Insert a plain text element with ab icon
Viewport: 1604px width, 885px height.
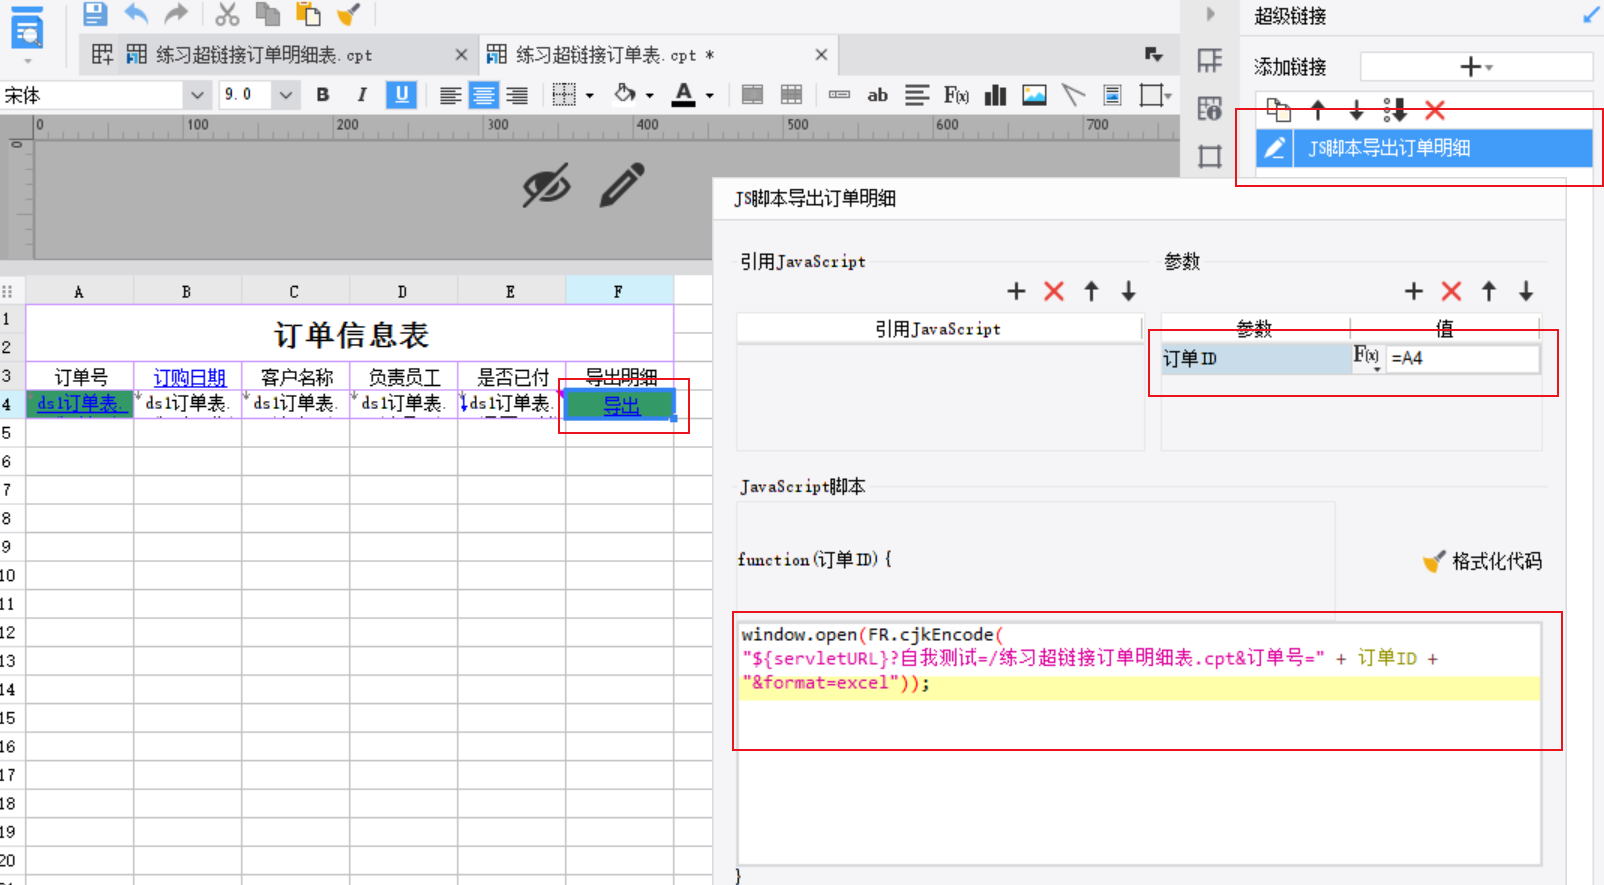point(877,95)
